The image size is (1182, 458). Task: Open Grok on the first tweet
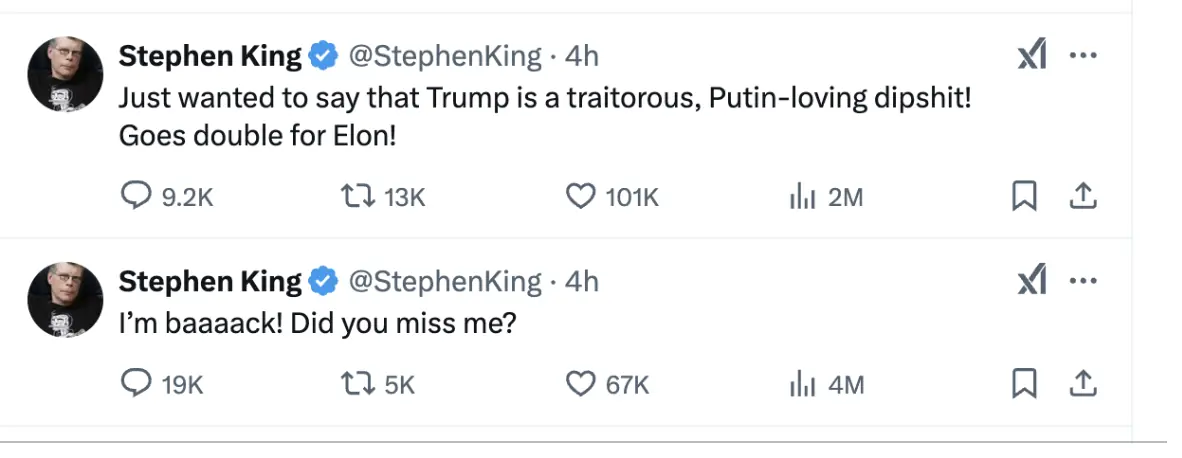click(x=1031, y=58)
